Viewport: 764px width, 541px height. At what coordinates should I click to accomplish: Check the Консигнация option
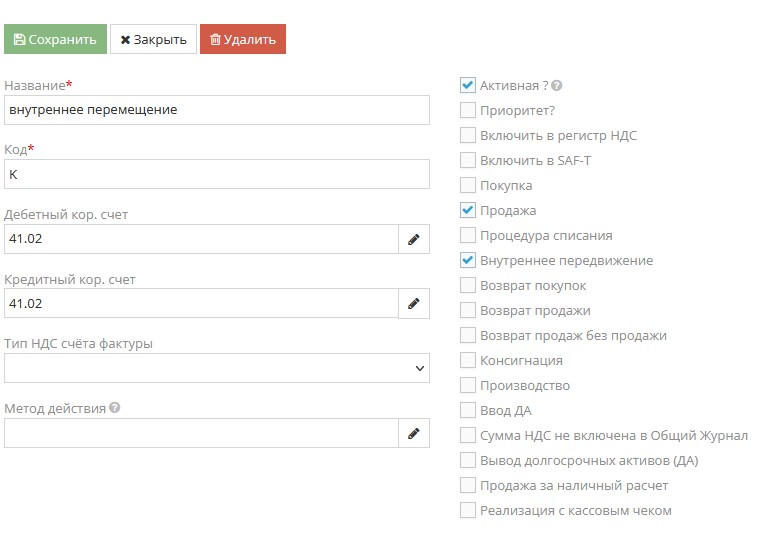pyautogui.click(x=468, y=361)
